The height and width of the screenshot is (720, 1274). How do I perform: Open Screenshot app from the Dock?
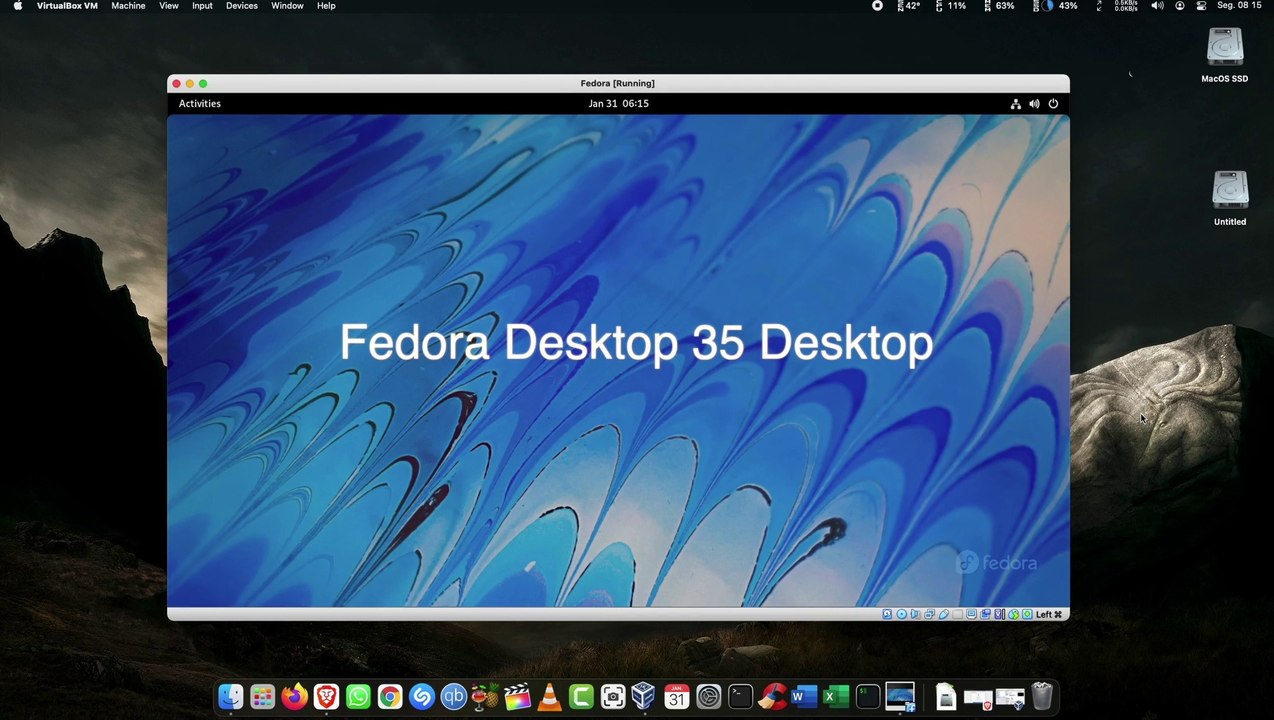coord(613,697)
